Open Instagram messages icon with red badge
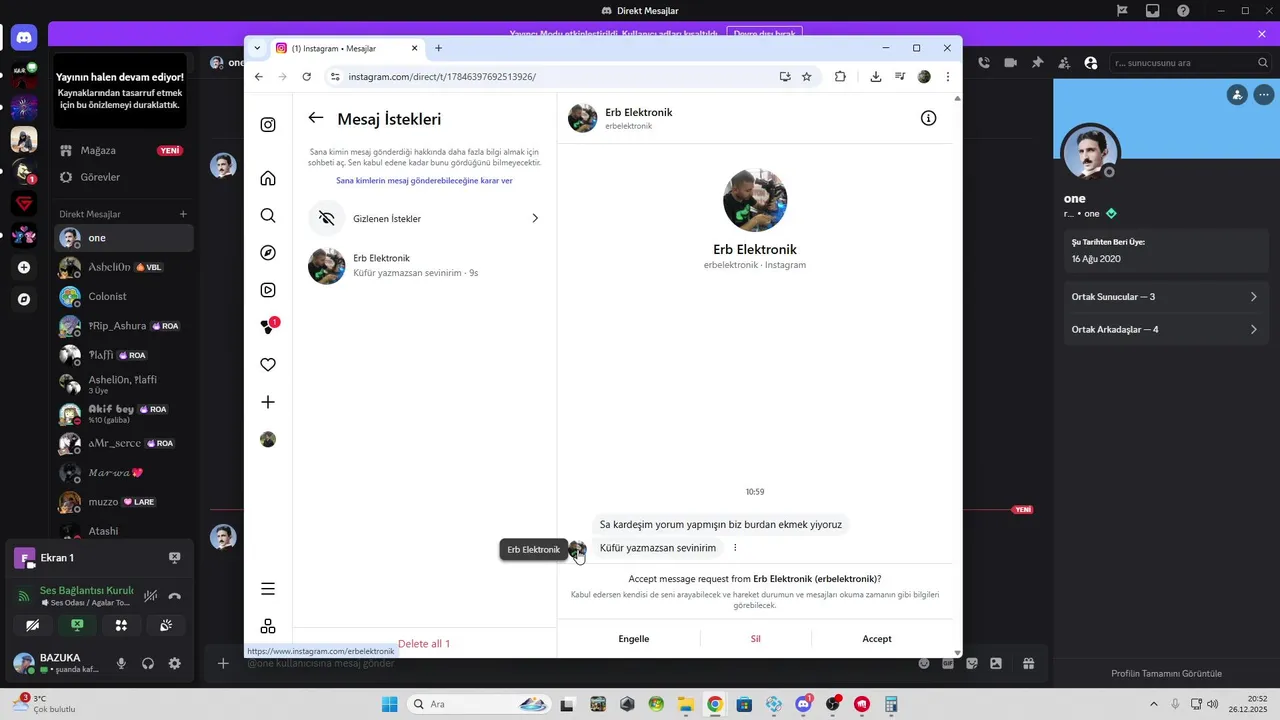The width and height of the screenshot is (1280, 720). click(x=268, y=326)
